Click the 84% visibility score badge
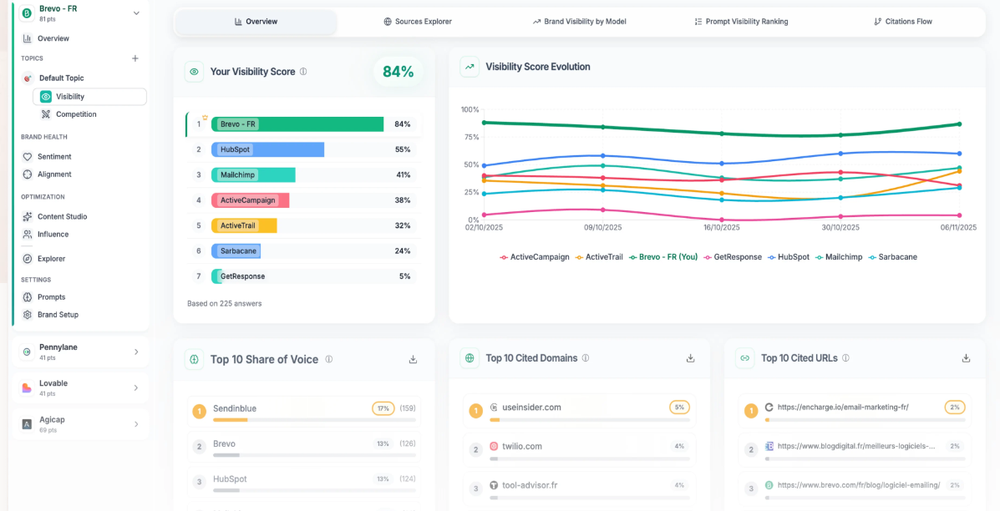 (398, 72)
